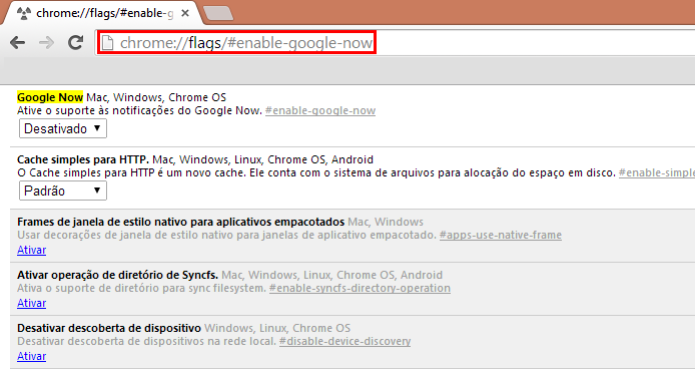695x373 pixels.
Task: Close the chrome://flags tab
Action: pos(185,13)
